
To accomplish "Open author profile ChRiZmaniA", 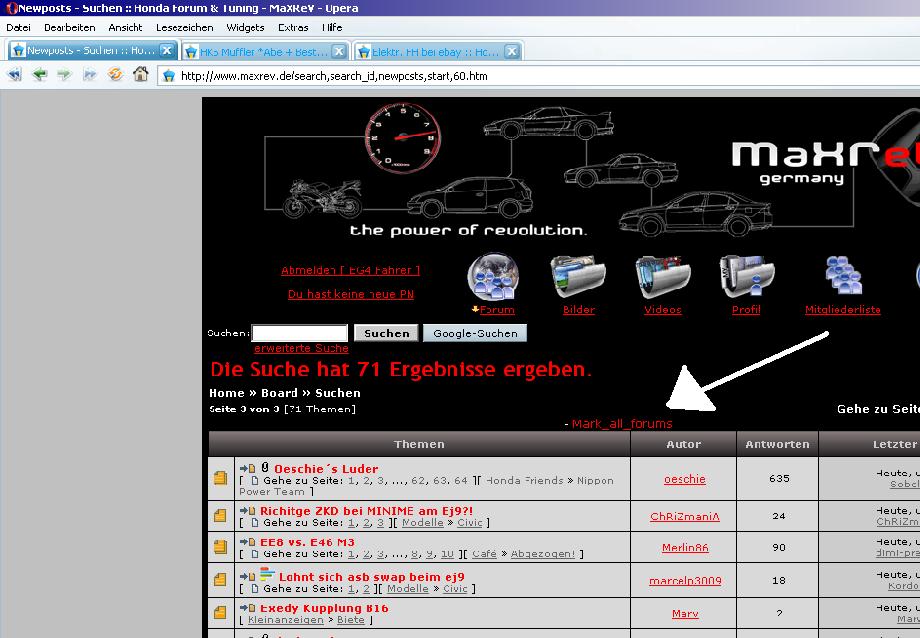I will tap(685, 517).
